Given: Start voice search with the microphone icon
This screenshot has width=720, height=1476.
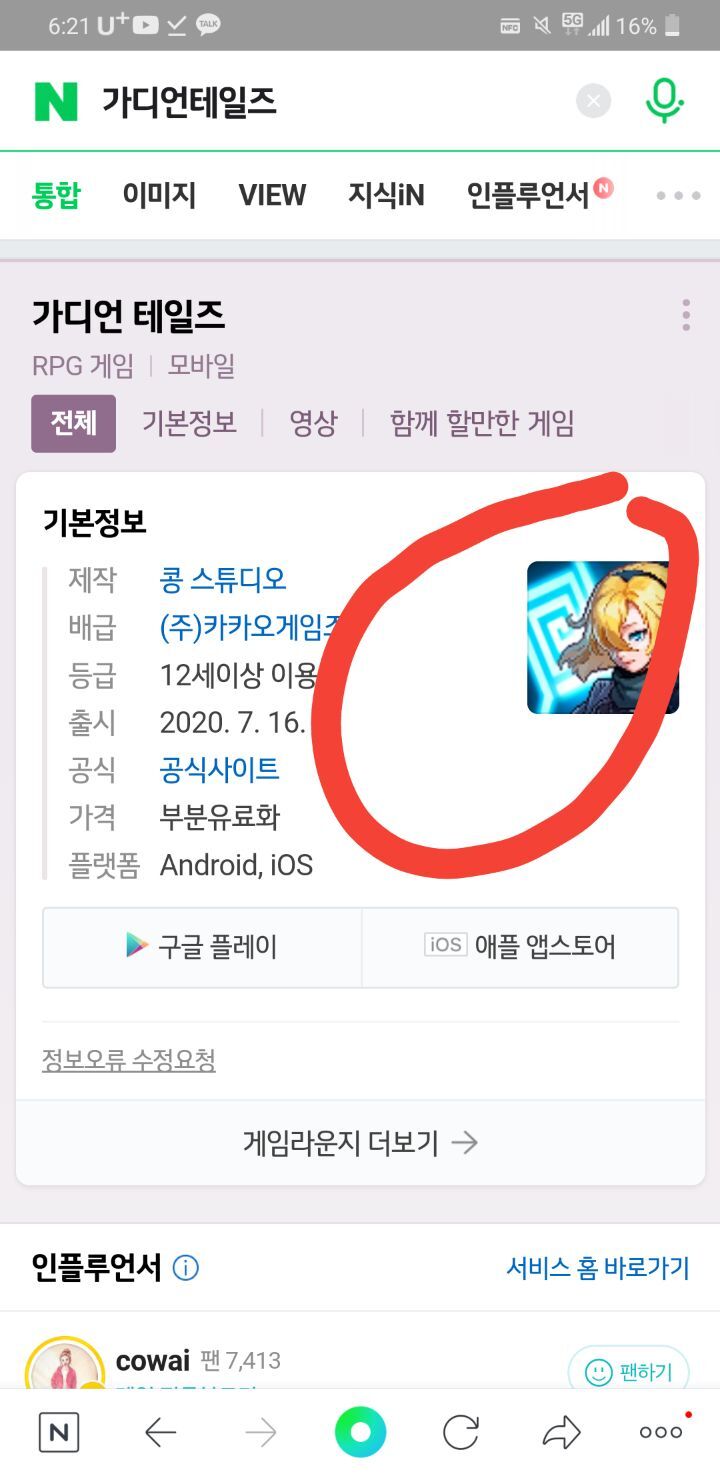Looking at the screenshot, I should 664,101.
